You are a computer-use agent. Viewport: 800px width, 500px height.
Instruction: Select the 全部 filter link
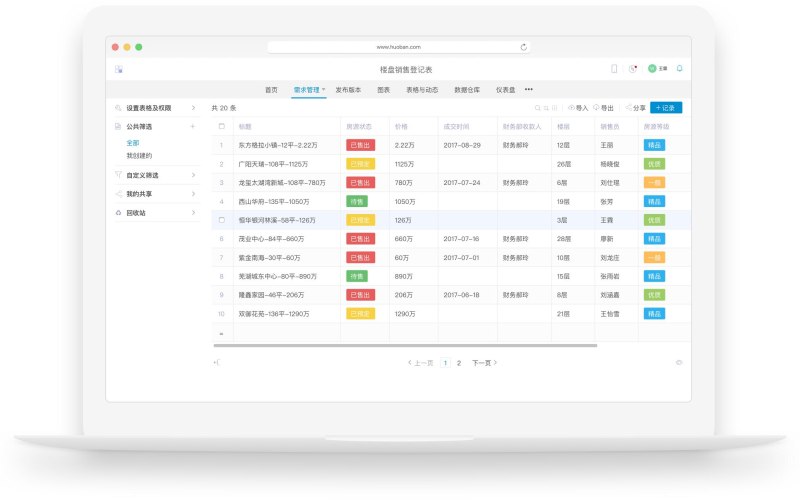pos(133,143)
